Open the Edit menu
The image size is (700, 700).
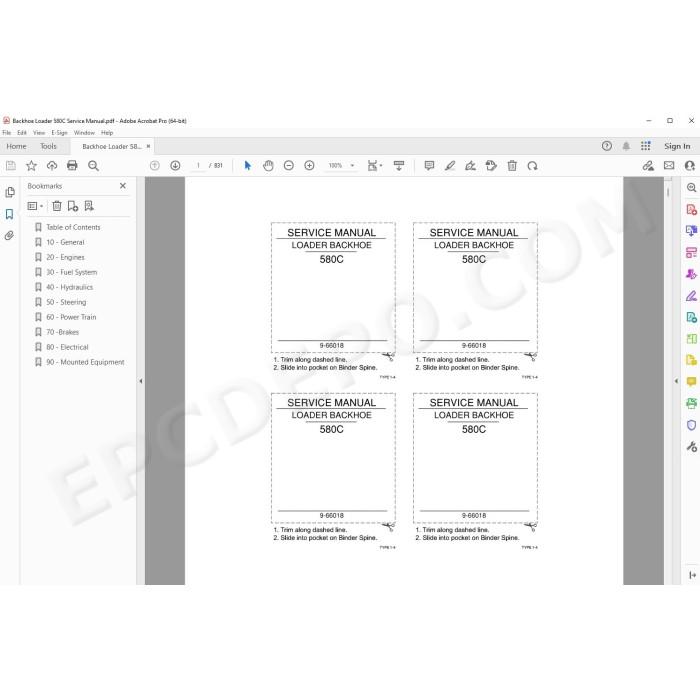tap(22, 133)
